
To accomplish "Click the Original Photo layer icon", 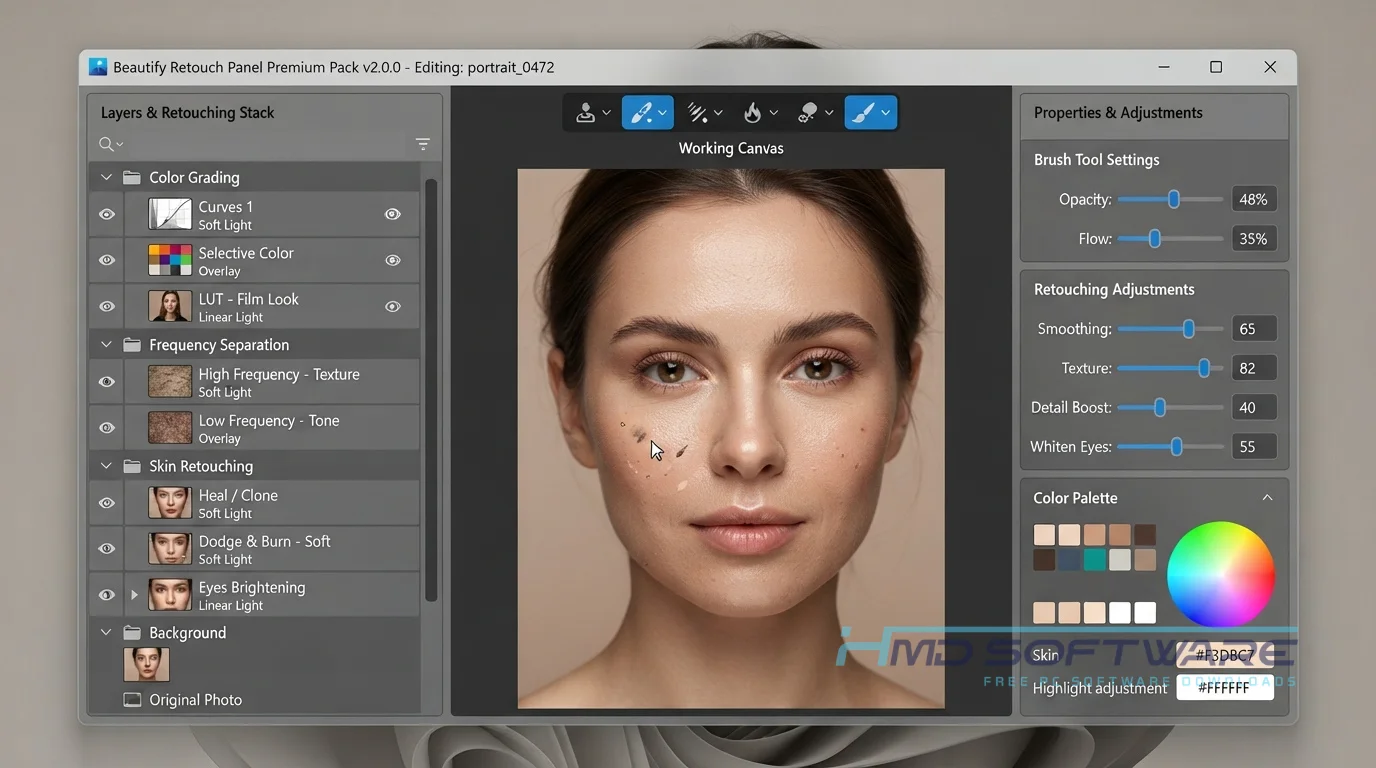I will pos(132,700).
